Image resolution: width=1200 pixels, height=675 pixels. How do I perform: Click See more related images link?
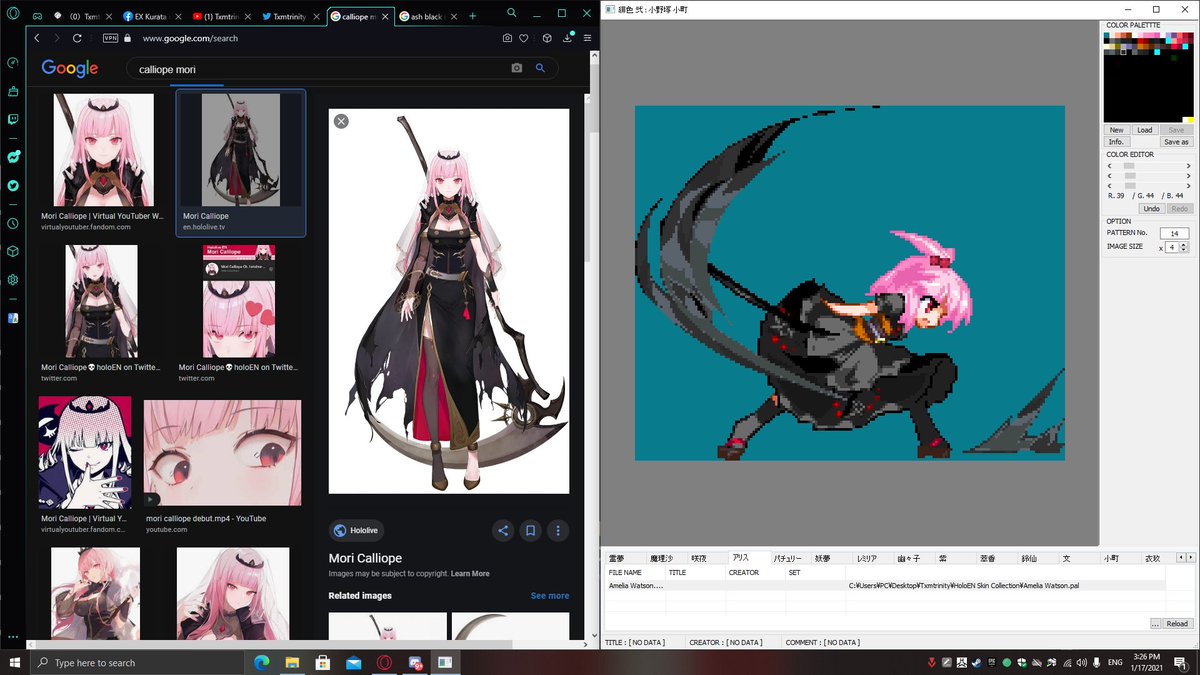coord(549,596)
